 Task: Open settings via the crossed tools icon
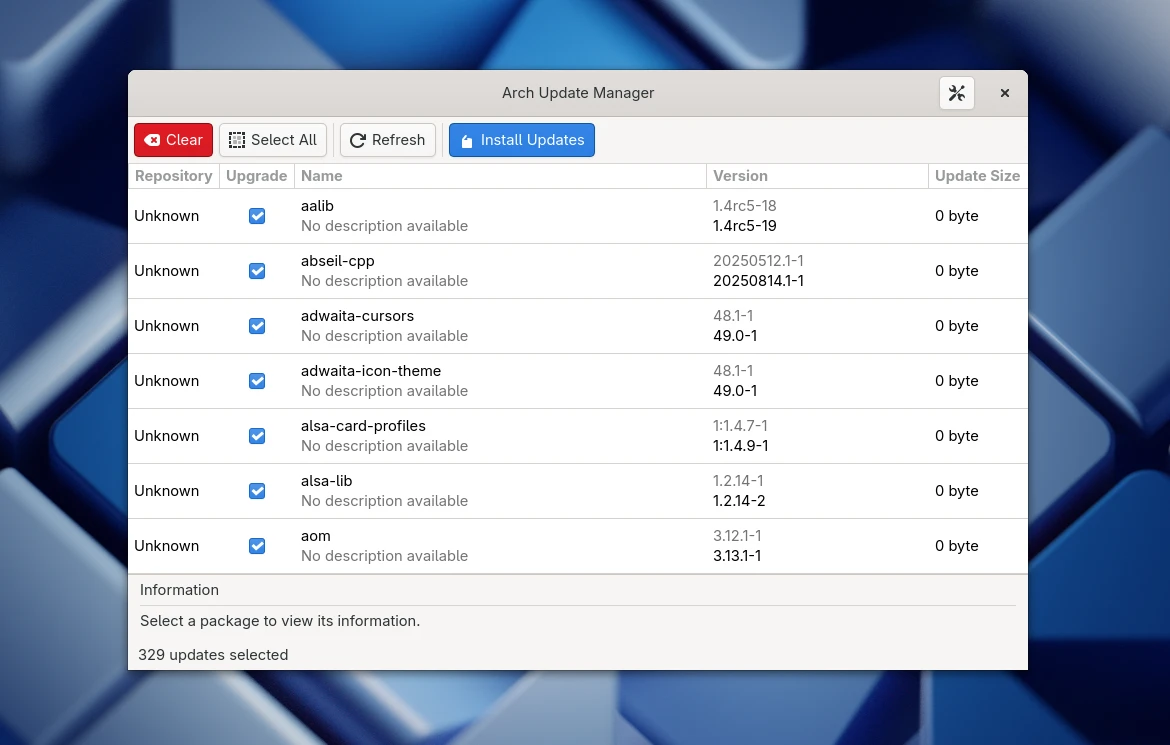(x=956, y=92)
